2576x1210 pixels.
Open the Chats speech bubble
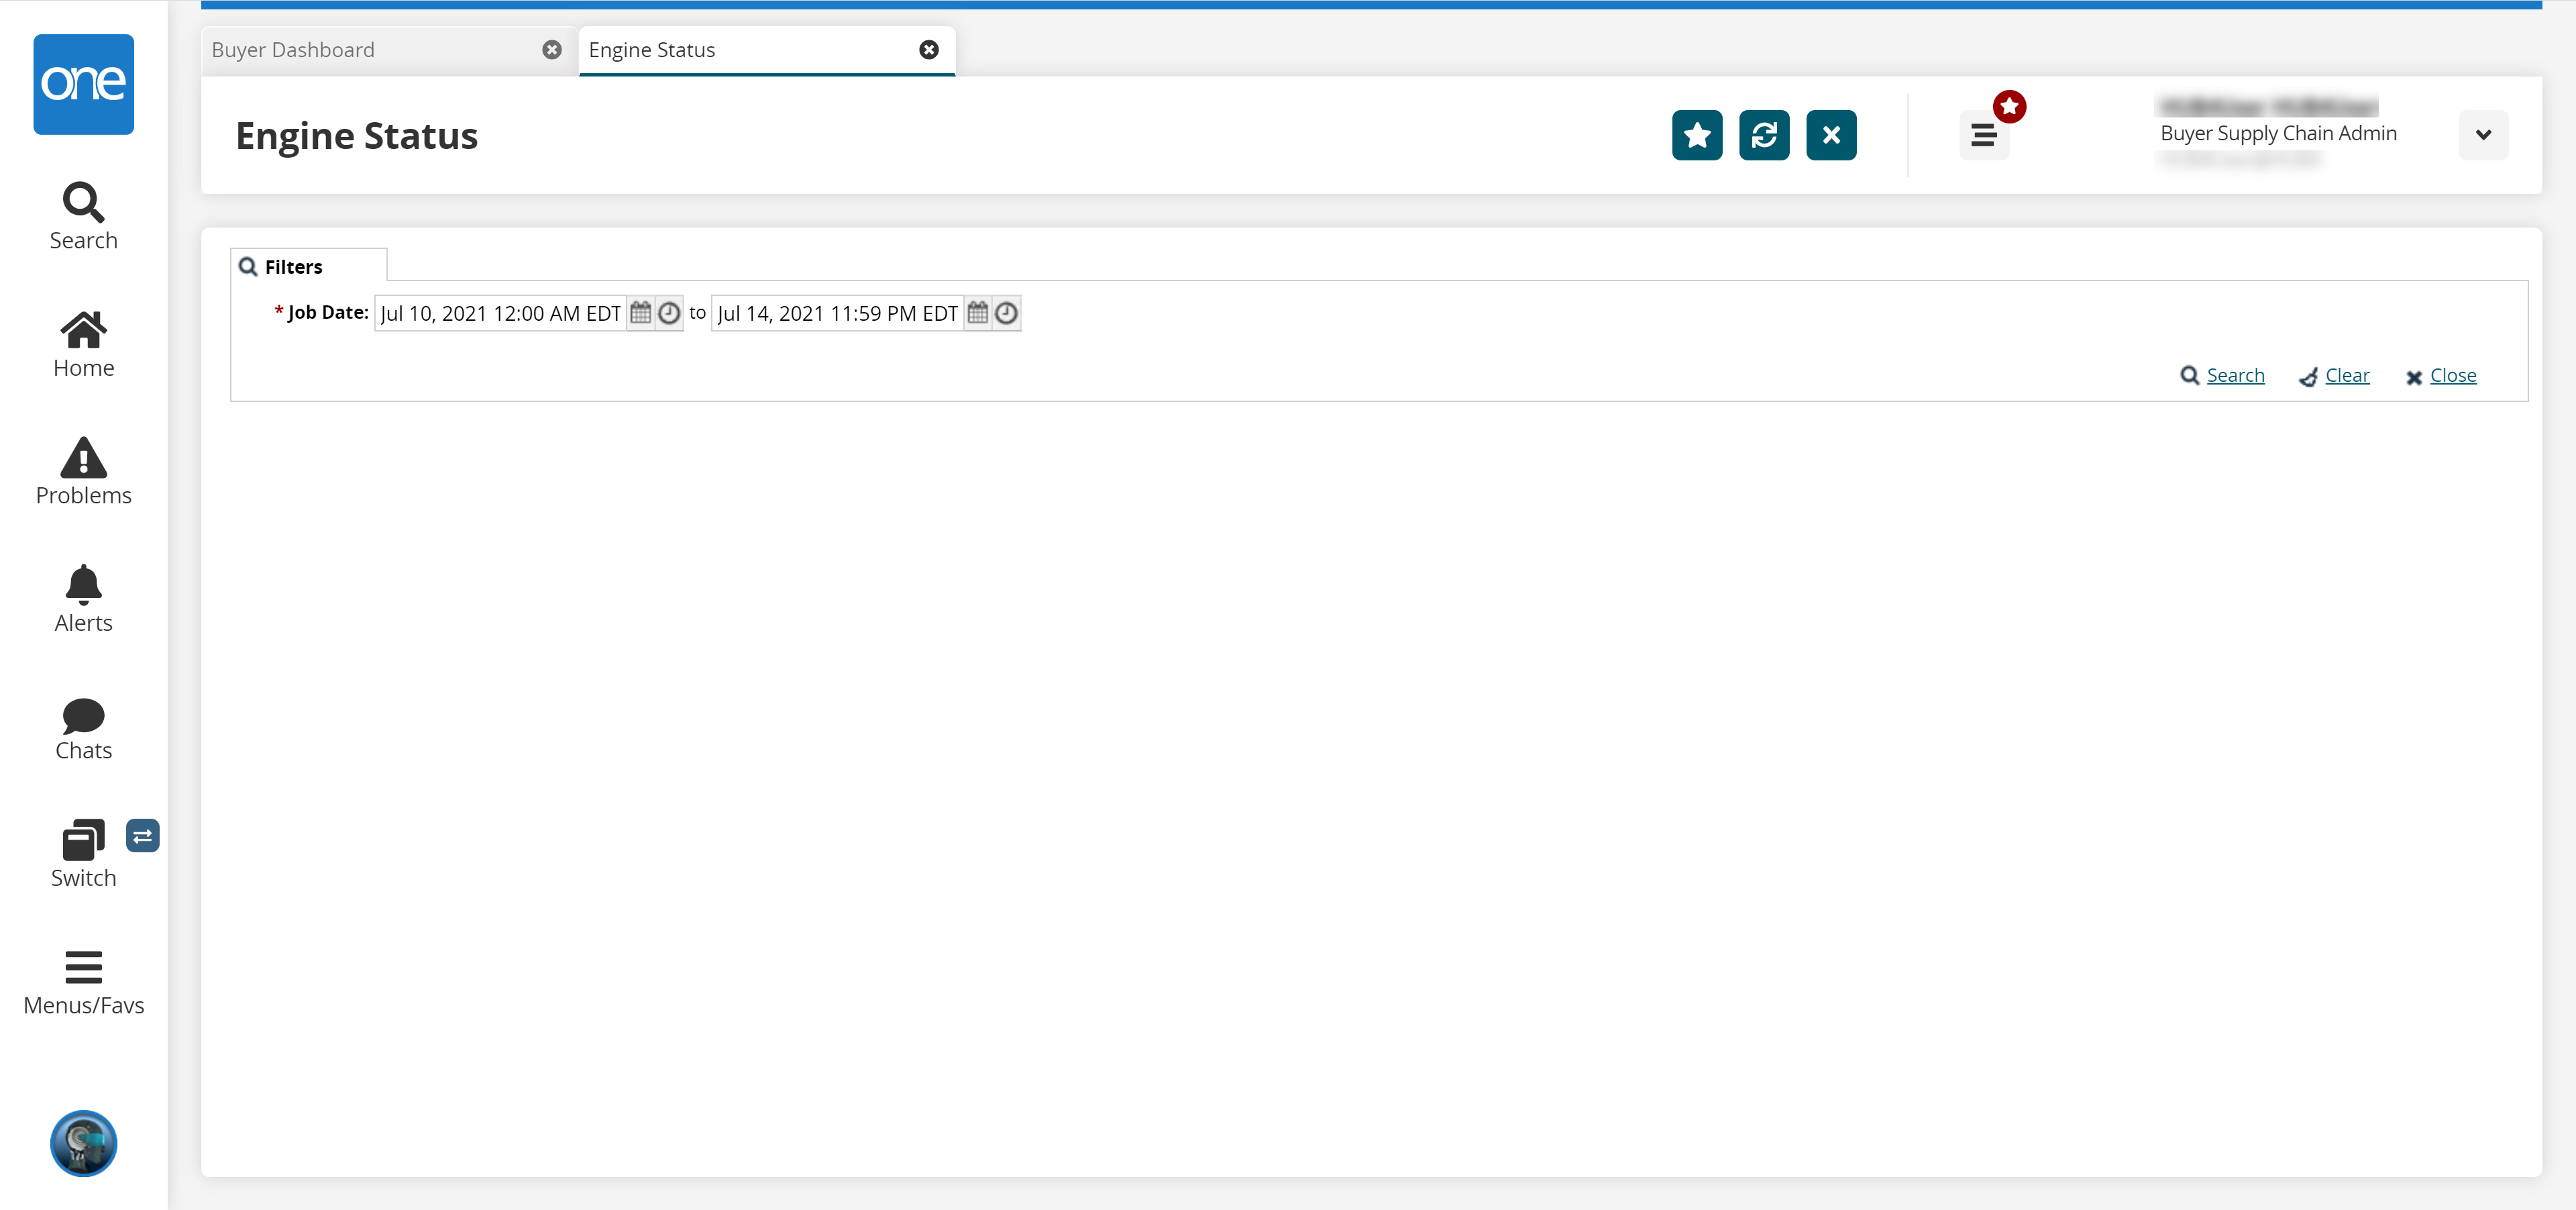[83, 728]
